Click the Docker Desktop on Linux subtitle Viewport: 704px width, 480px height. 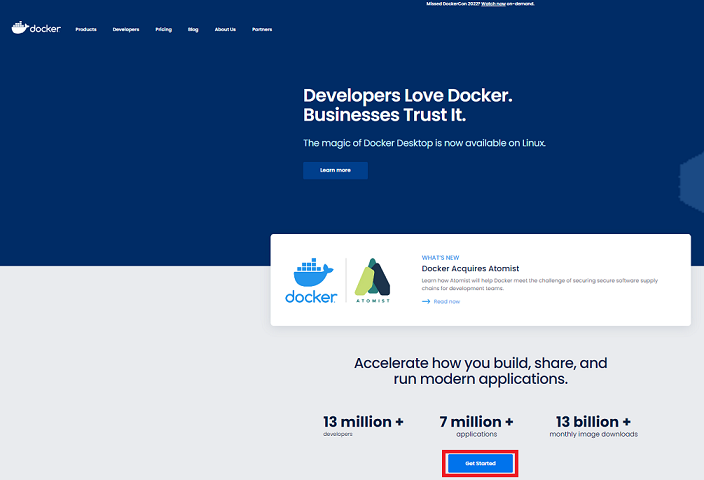pos(424,143)
